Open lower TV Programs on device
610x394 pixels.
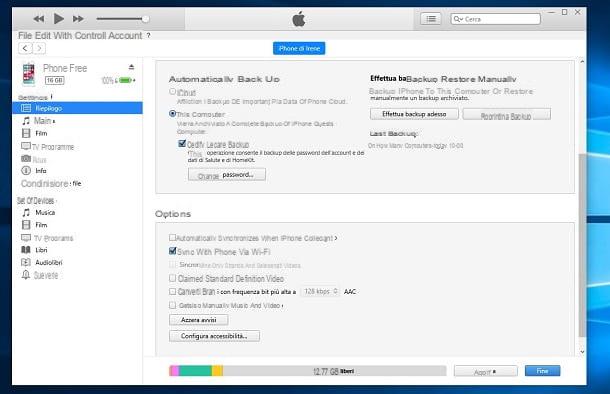tap(47, 238)
